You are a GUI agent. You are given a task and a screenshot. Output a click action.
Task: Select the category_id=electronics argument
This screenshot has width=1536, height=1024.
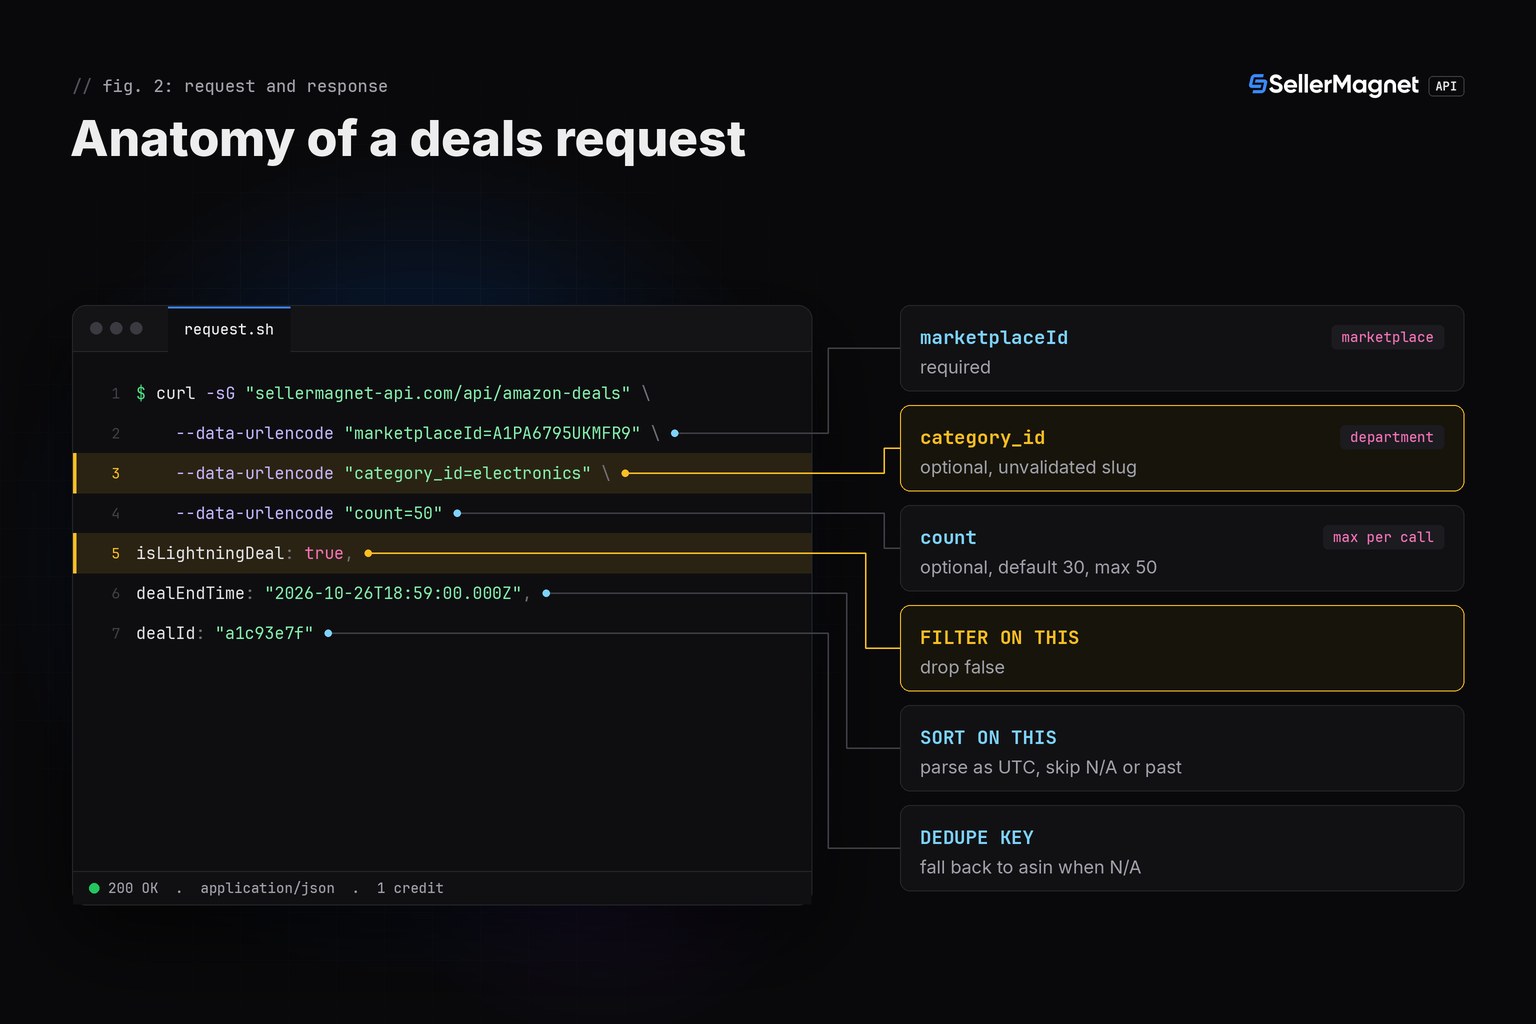tap(467, 473)
